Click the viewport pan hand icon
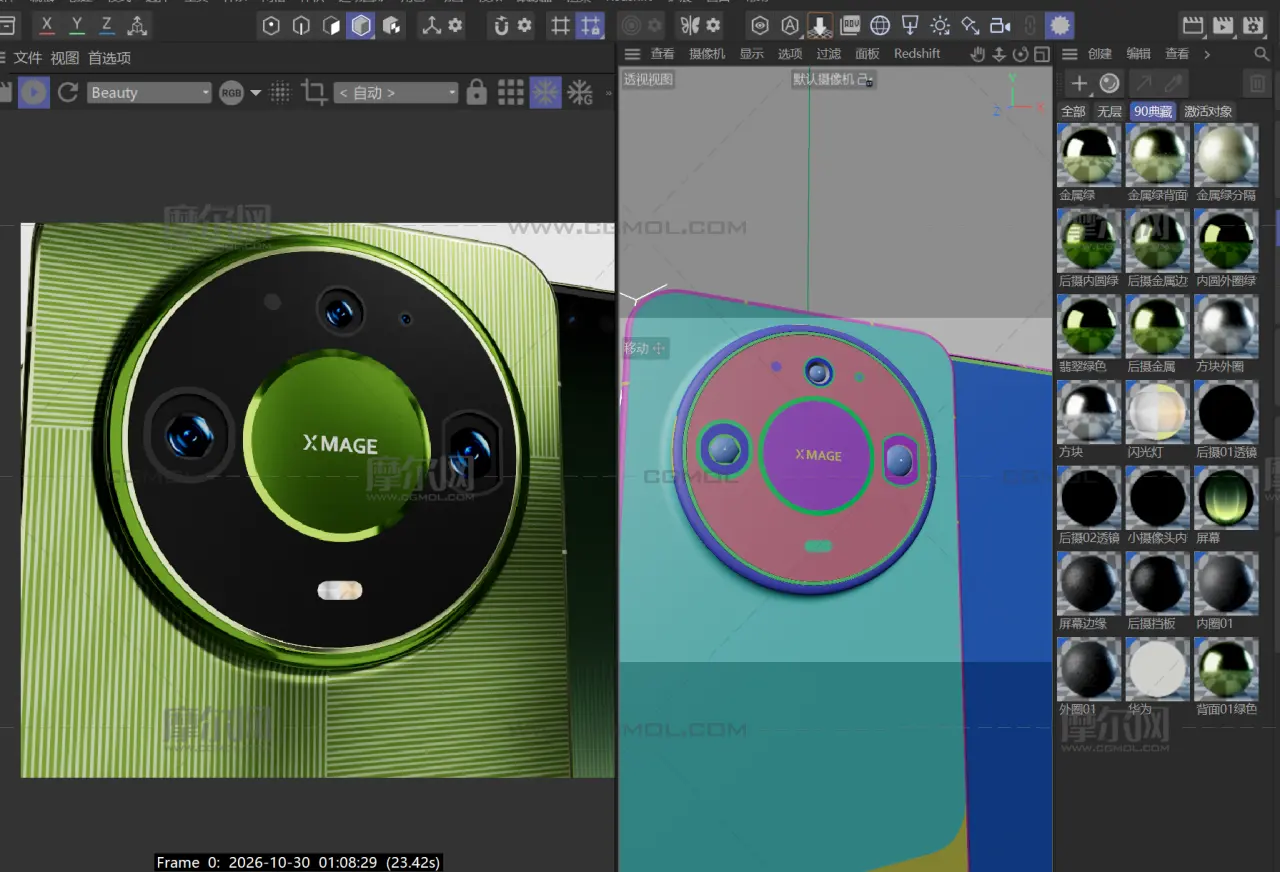The width and height of the screenshot is (1280, 872). 978,54
